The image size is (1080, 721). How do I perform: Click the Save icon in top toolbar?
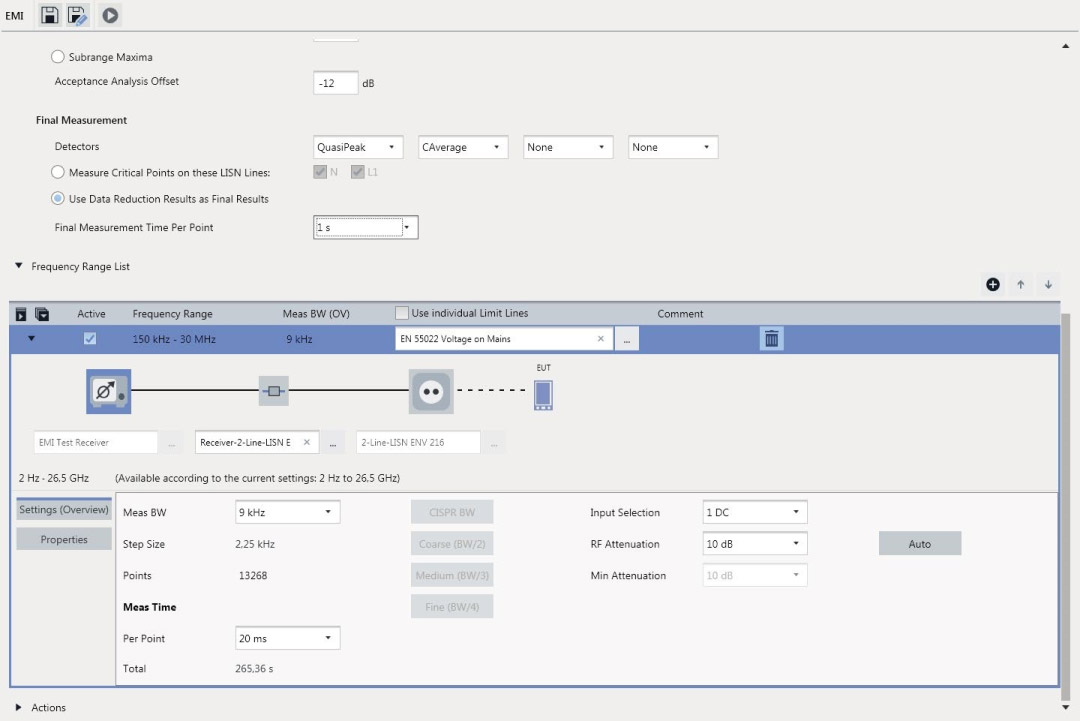coord(49,15)
